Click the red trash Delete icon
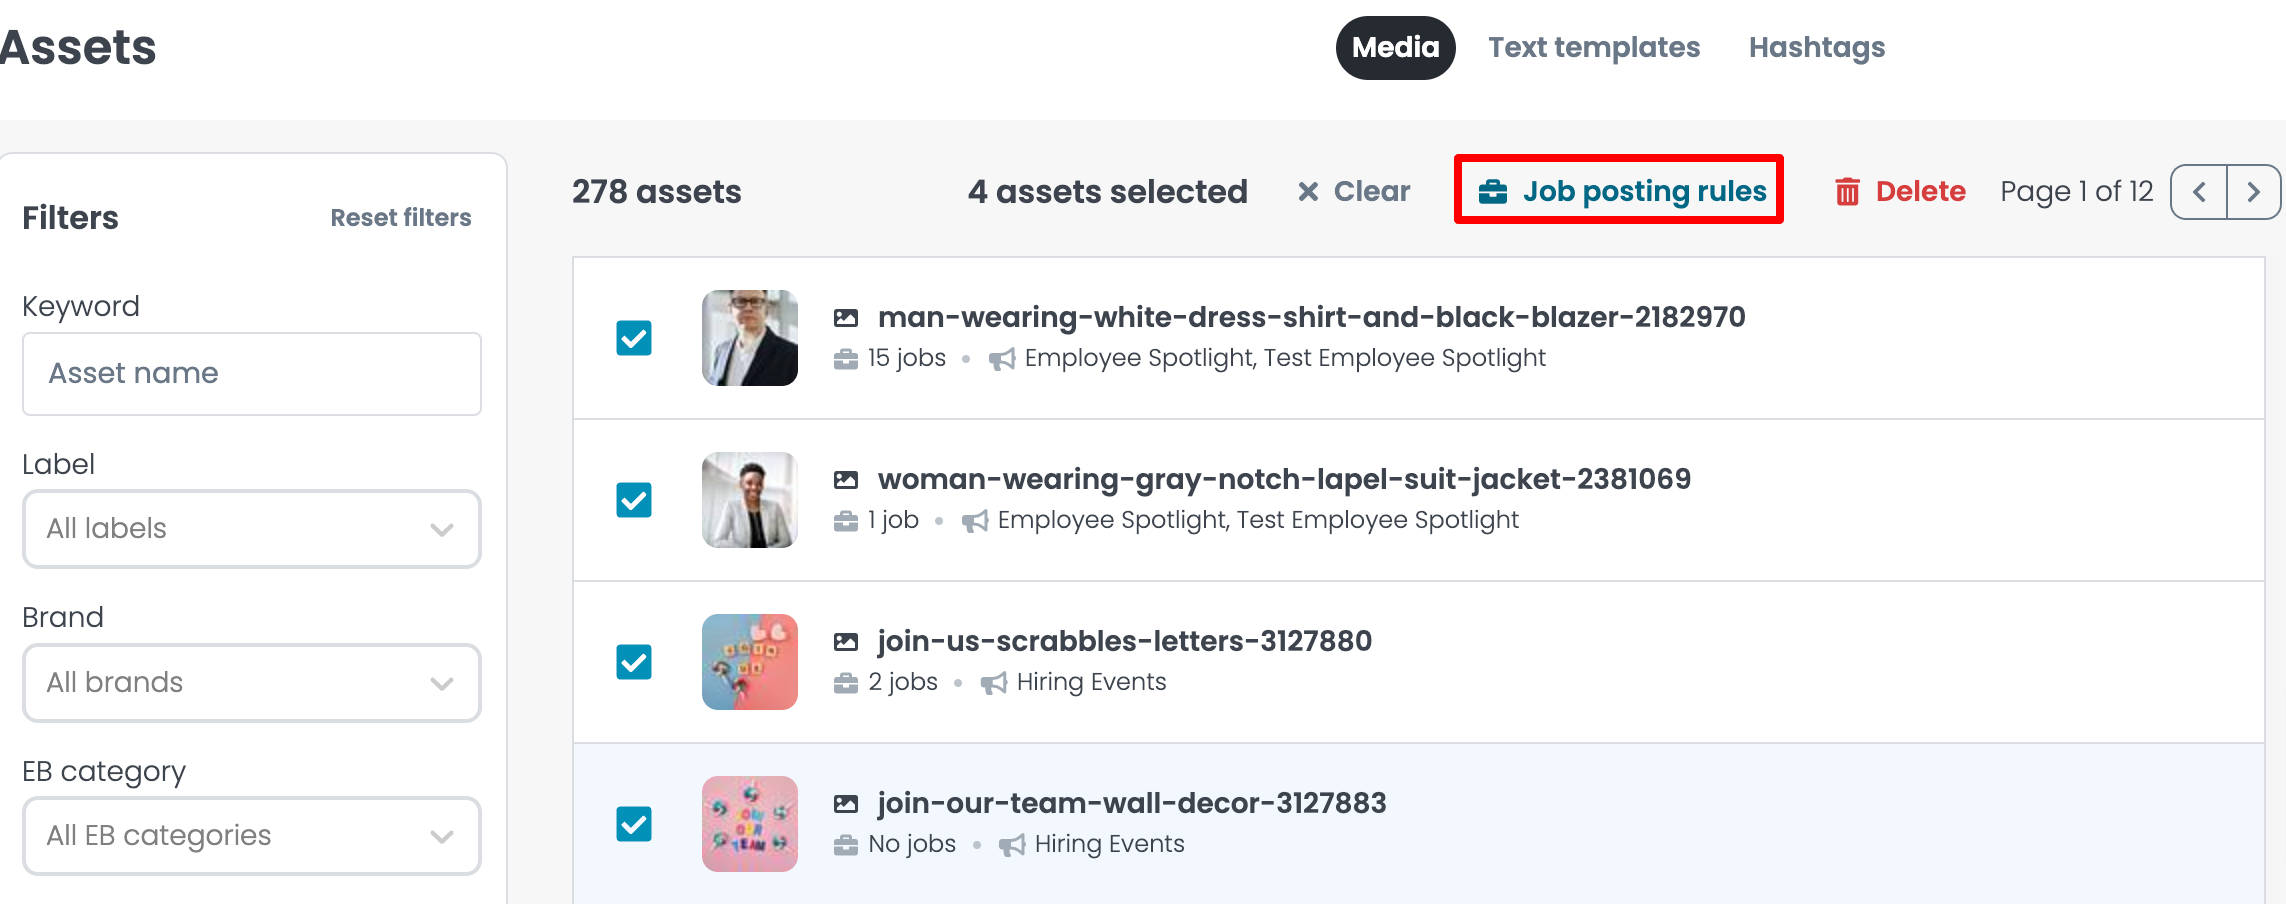This screenshot has height=904, width=2286. [1847, 191]
